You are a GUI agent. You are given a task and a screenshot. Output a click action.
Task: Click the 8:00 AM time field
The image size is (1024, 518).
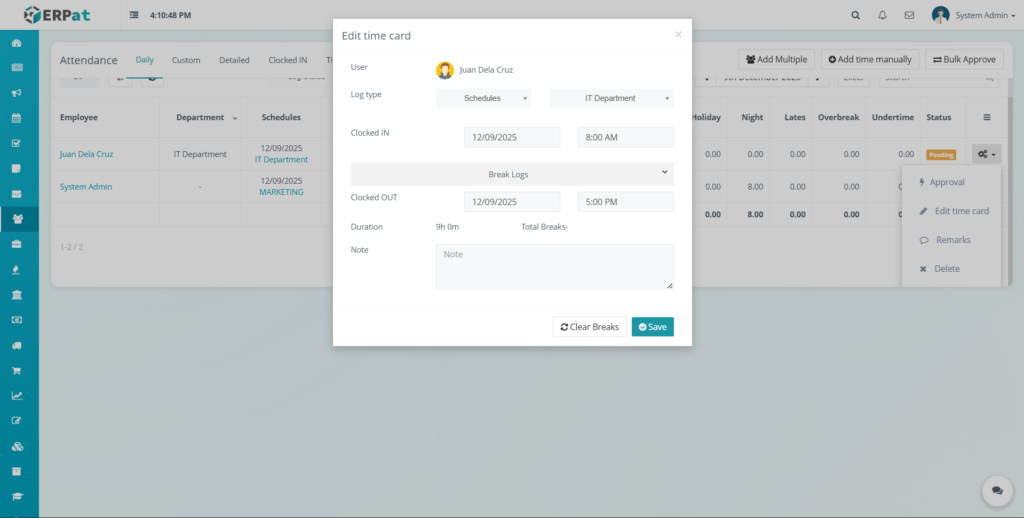(626, 138)
